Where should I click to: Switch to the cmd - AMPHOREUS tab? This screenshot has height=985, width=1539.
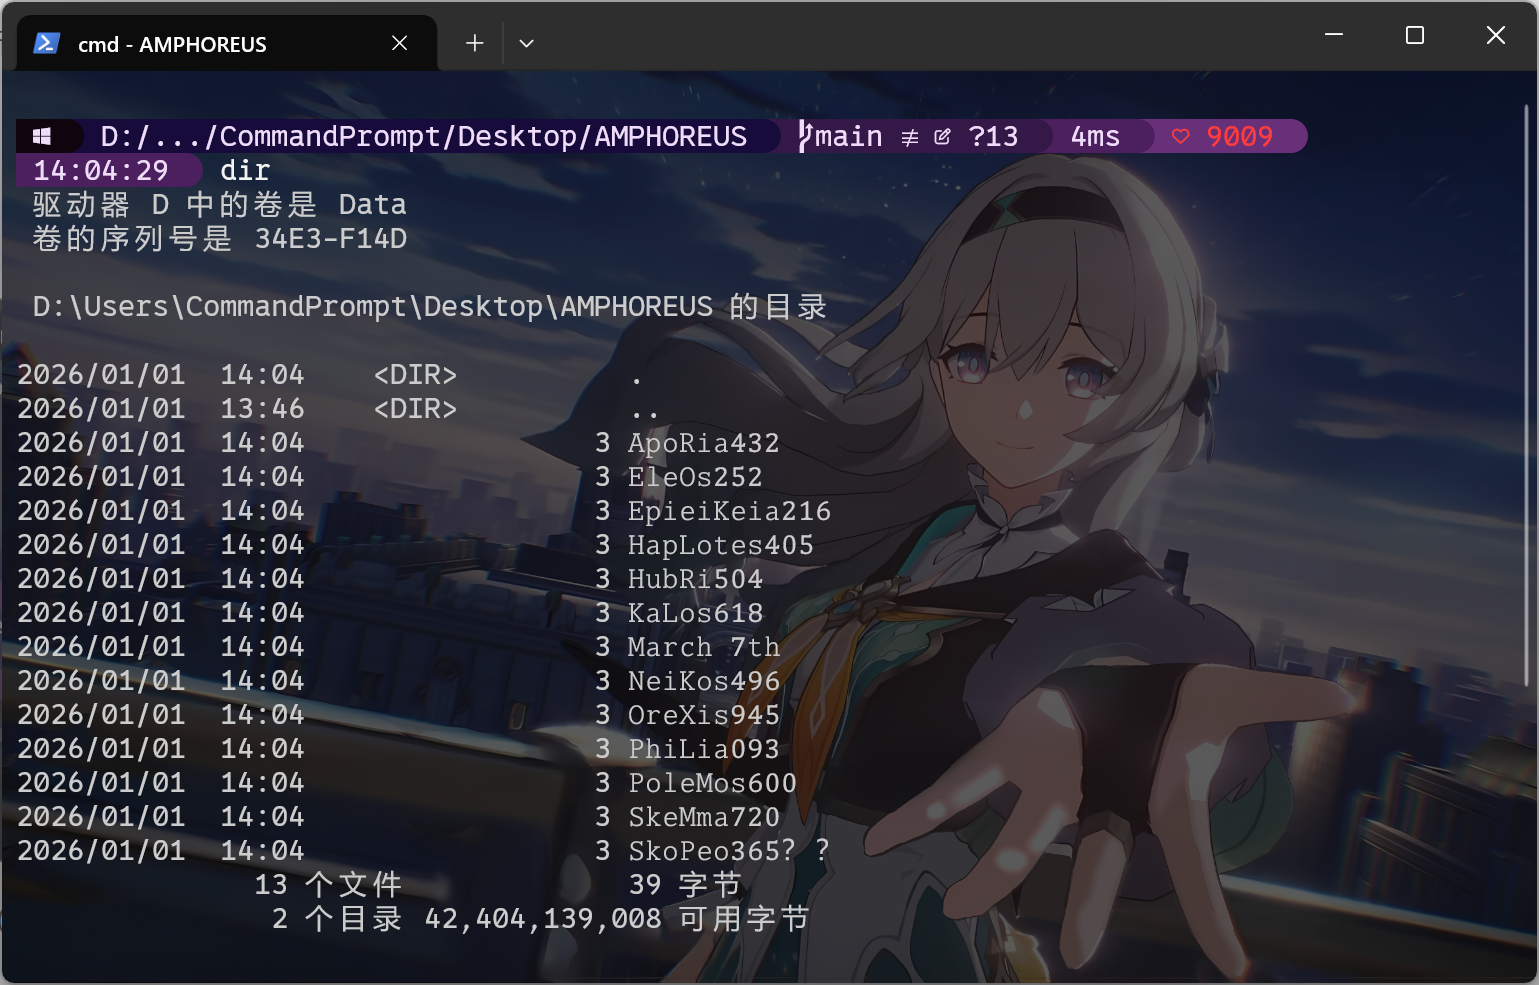click(x=171, y=43)
